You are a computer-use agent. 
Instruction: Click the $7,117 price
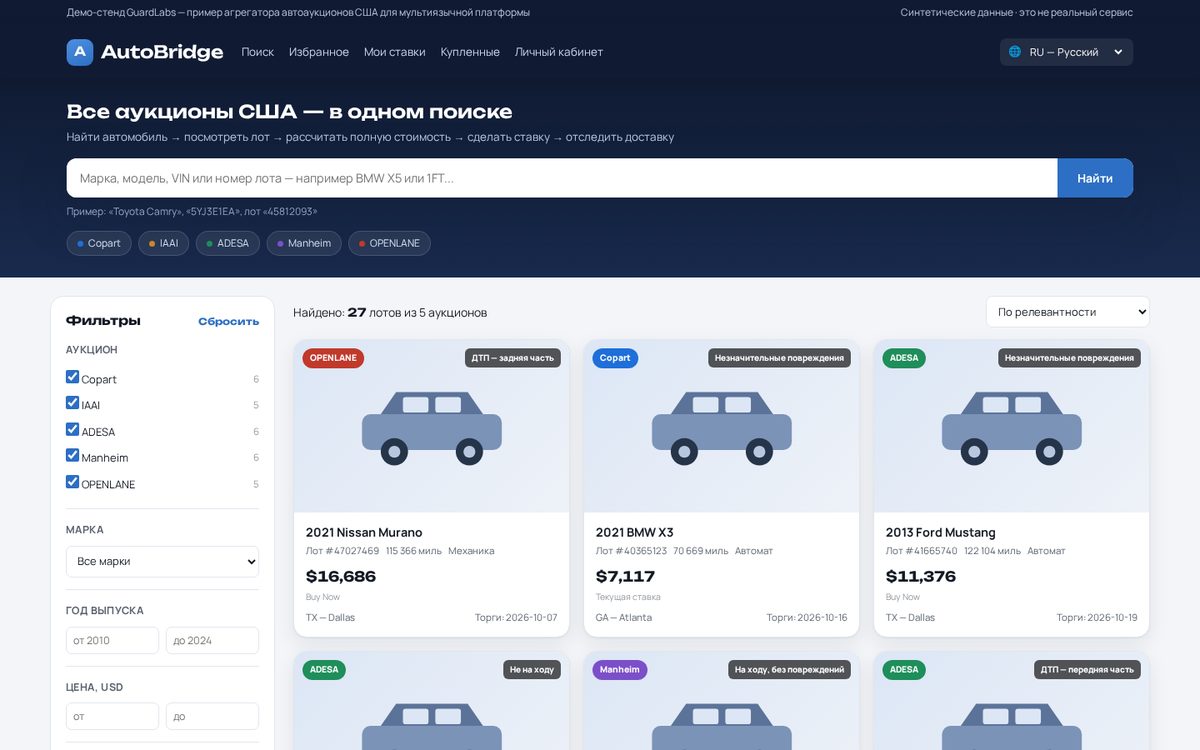625,576
